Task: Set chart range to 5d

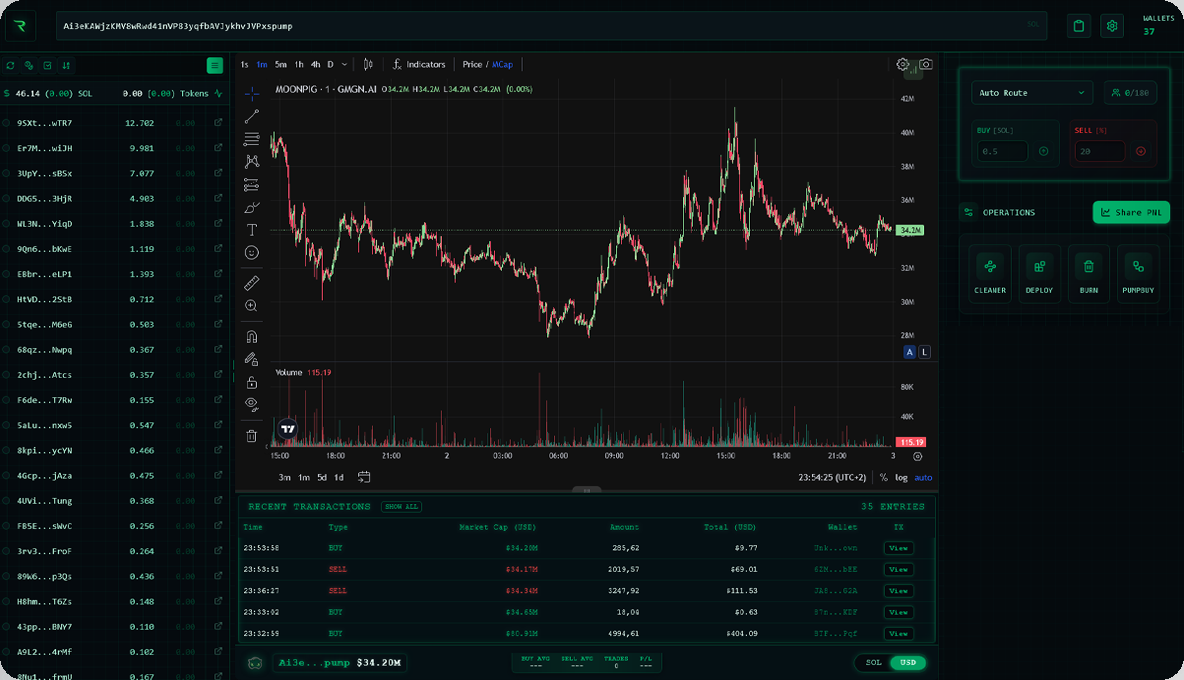Action: coord(322,478)
